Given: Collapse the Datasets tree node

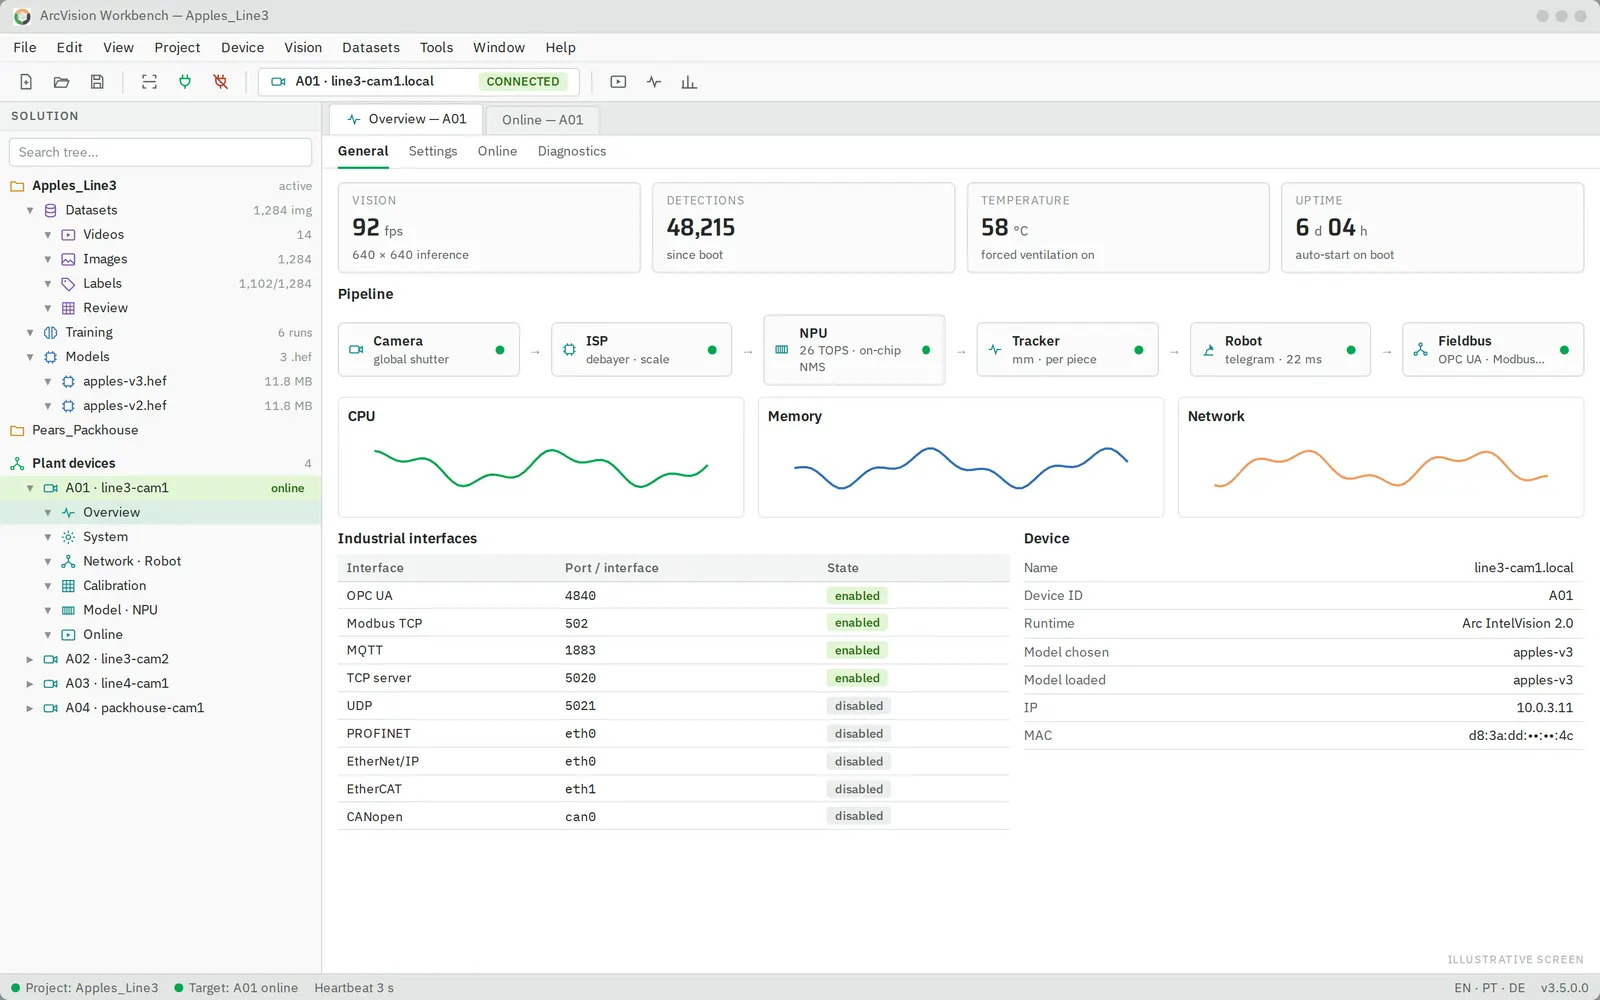Looking at the screenshot, I should point(30,210).
